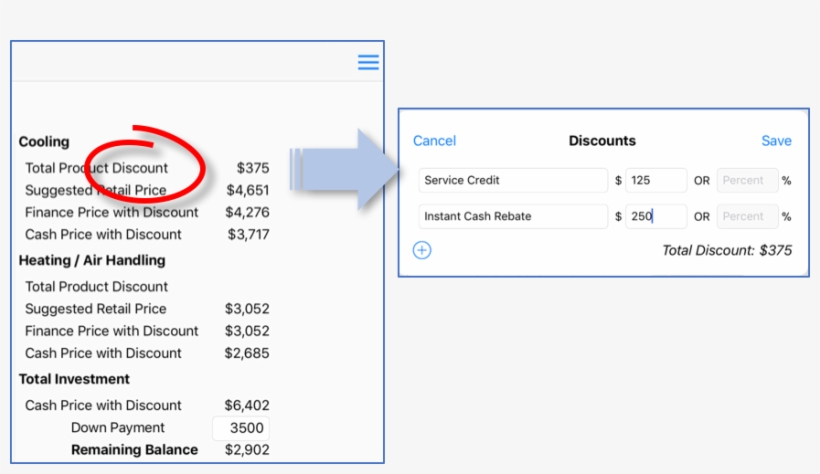The image size is (820, 474).
Task: Click the Service Credit name field
Action: [x=512, y=180]
